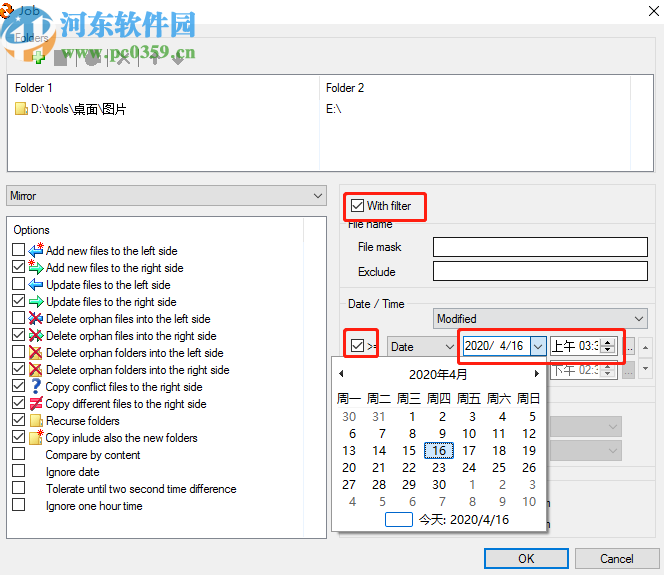Enable Ignore date option
The image size is (664, 575).
click(x=19, y=470)
